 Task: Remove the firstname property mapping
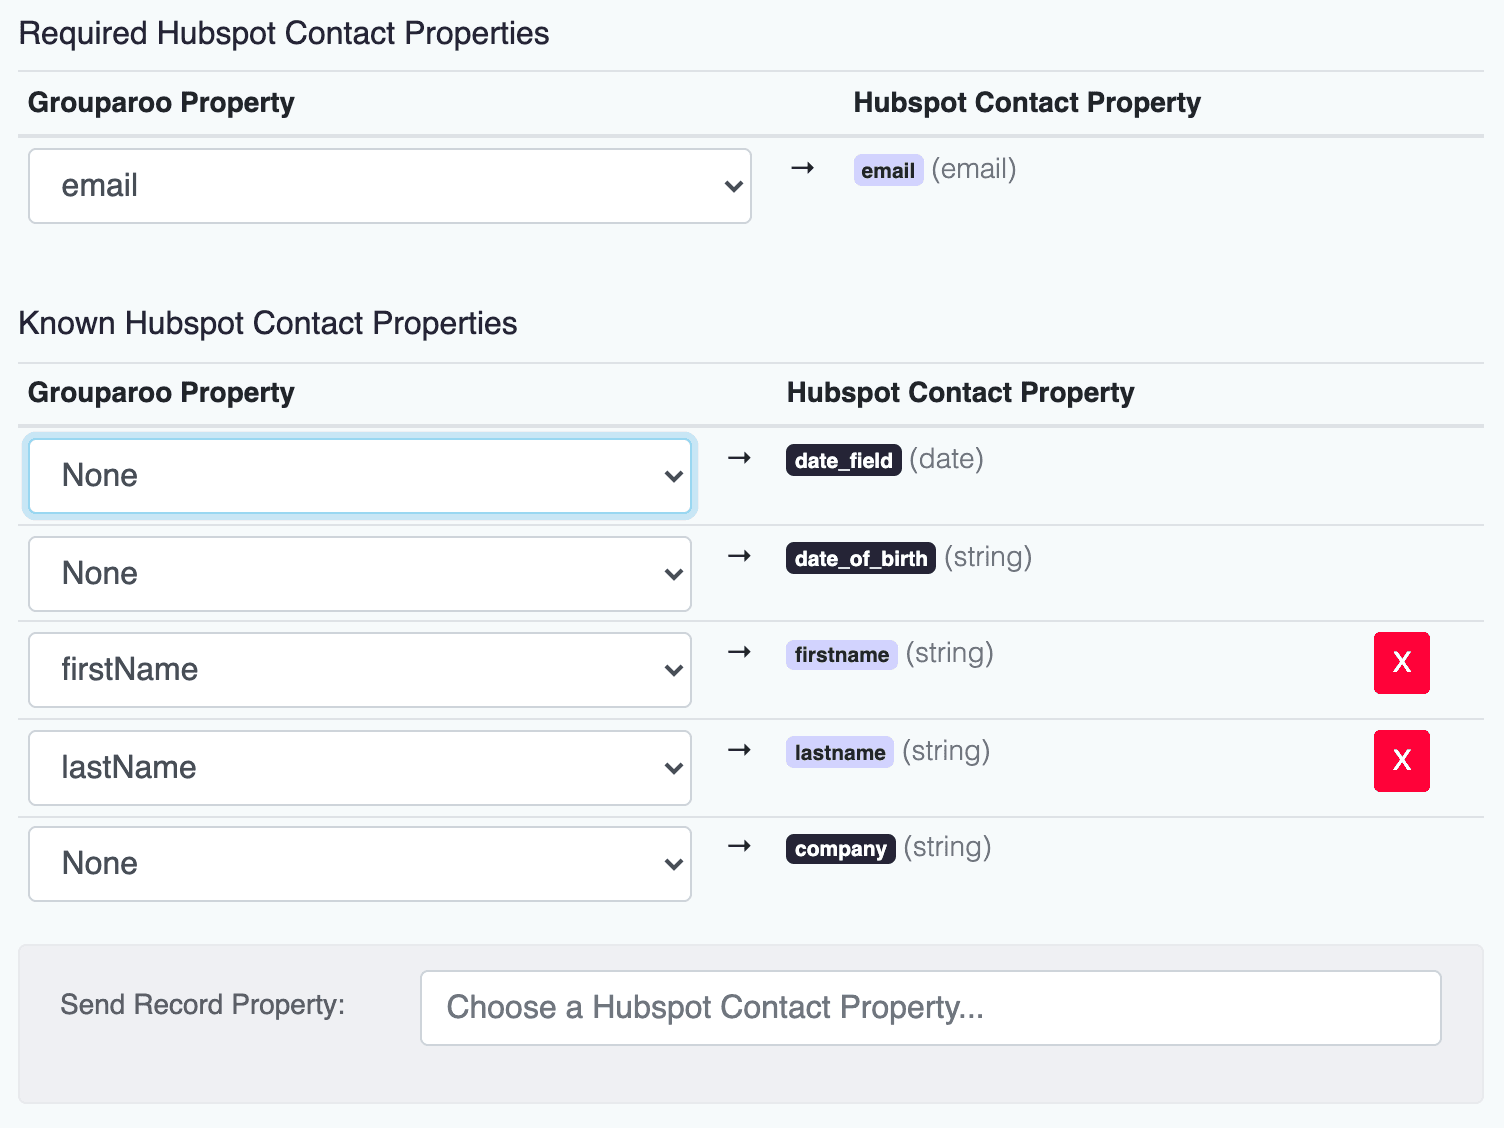point(1401,663)
